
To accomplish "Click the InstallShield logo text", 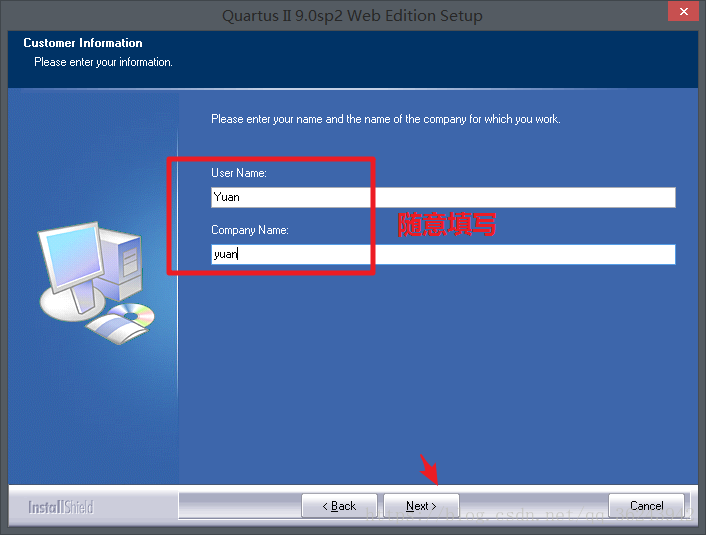I will 61,508.
